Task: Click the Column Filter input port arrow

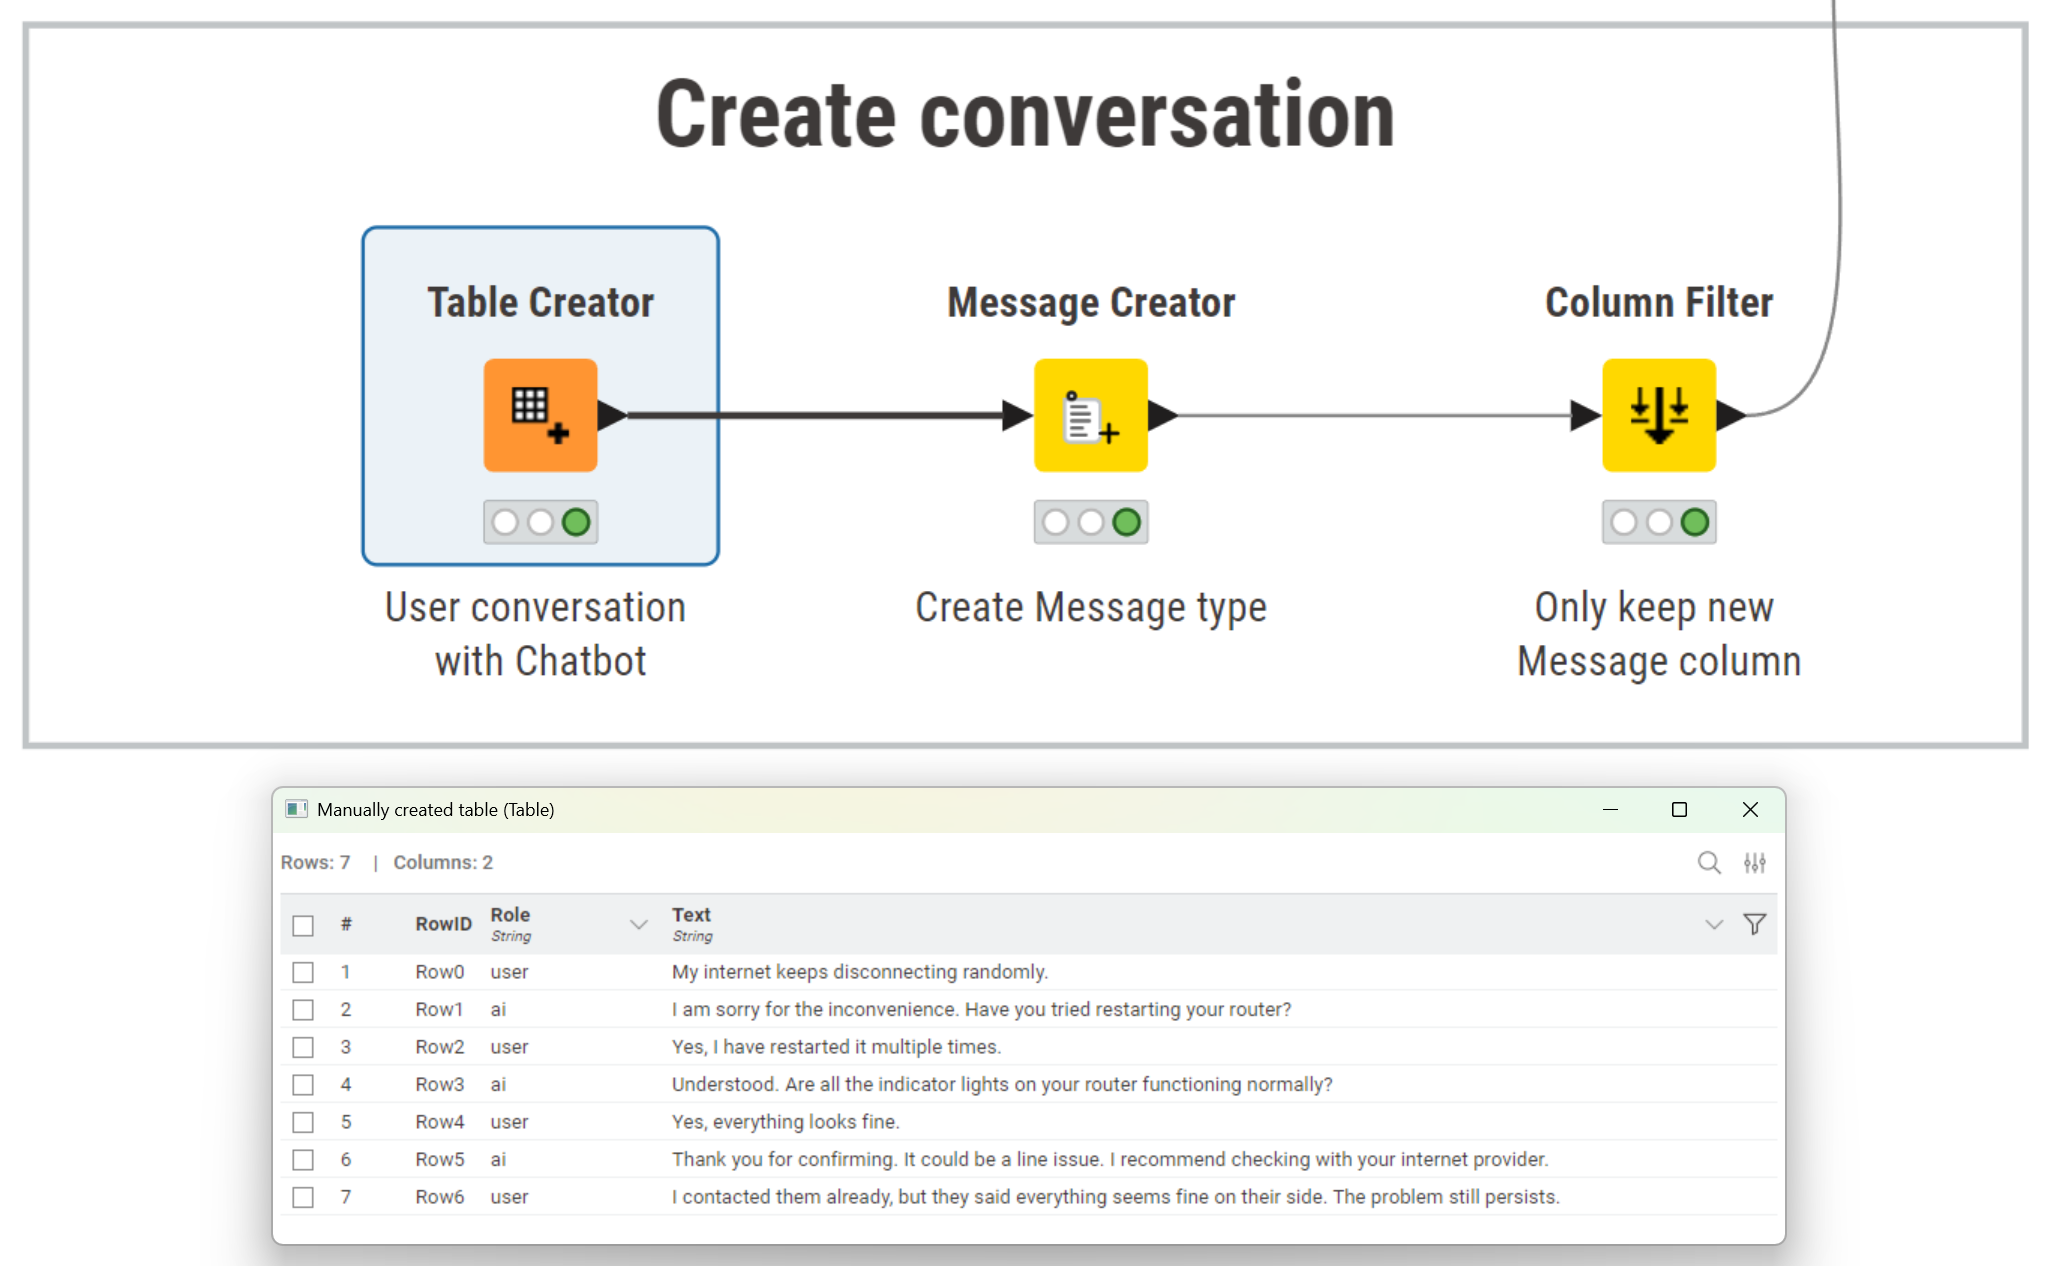Action: point(1586,415)
